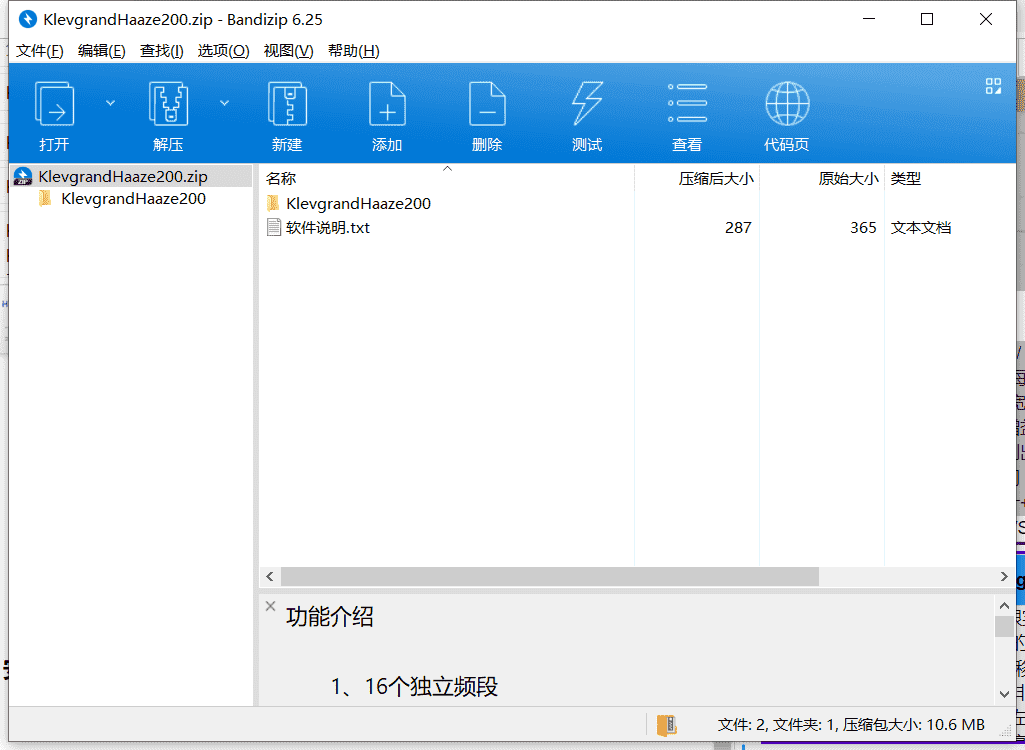This screenshot has width=1025, height=750.
Task: Close the Bandizip window
Action: click(986, 19)
